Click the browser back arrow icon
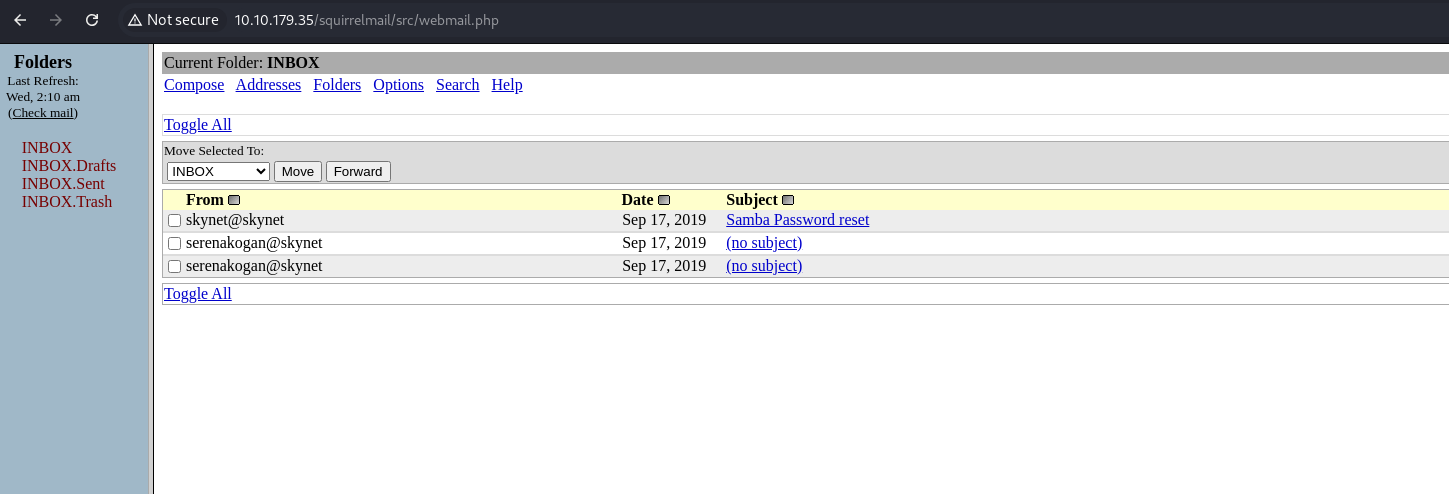 click(x=20, y=20)
